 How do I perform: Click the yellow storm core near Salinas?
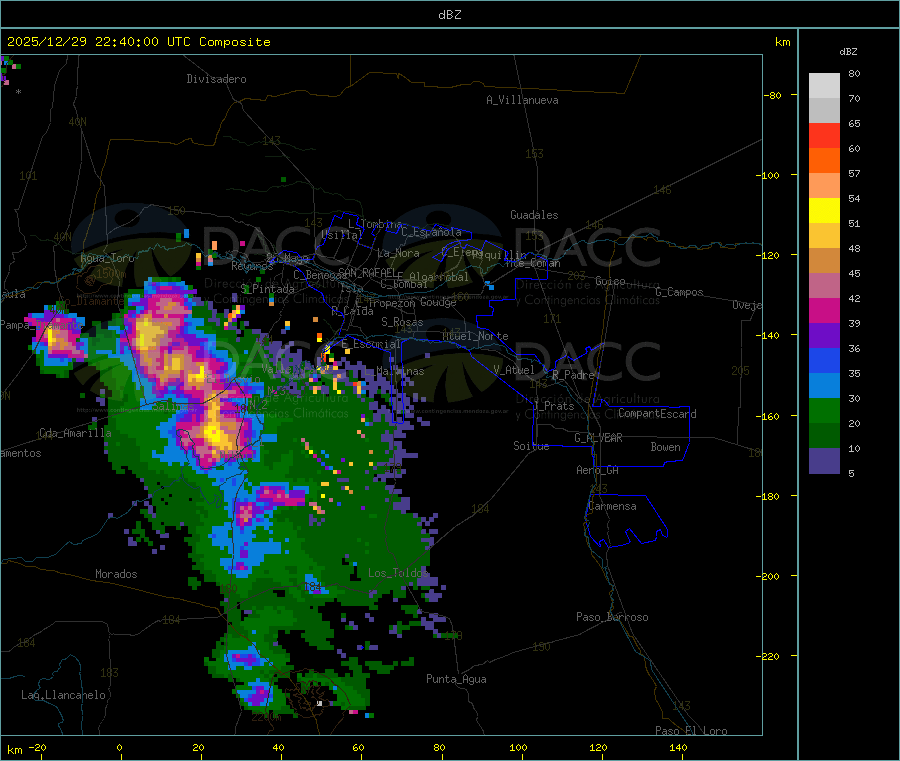215,432
